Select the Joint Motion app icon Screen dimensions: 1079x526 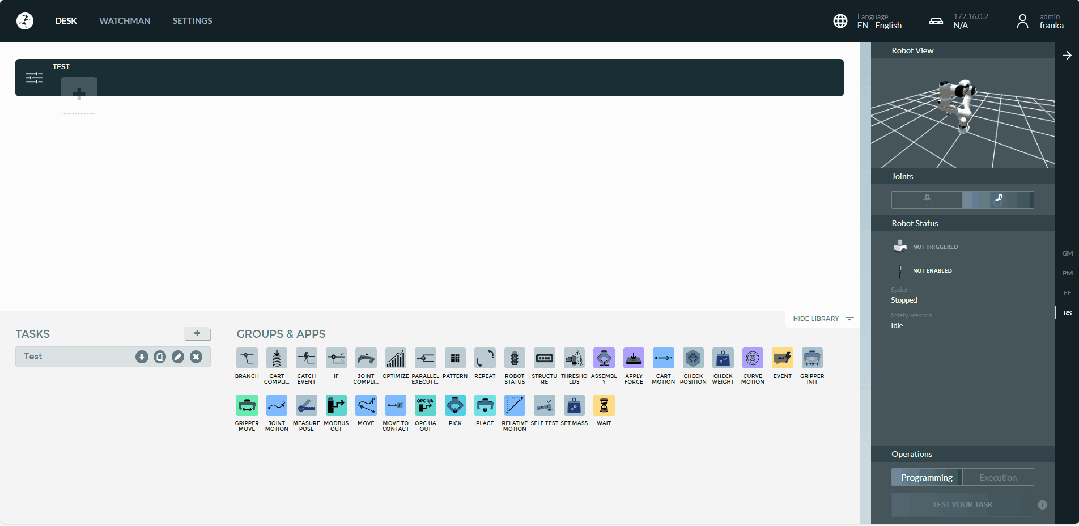[x=276, y=405]
